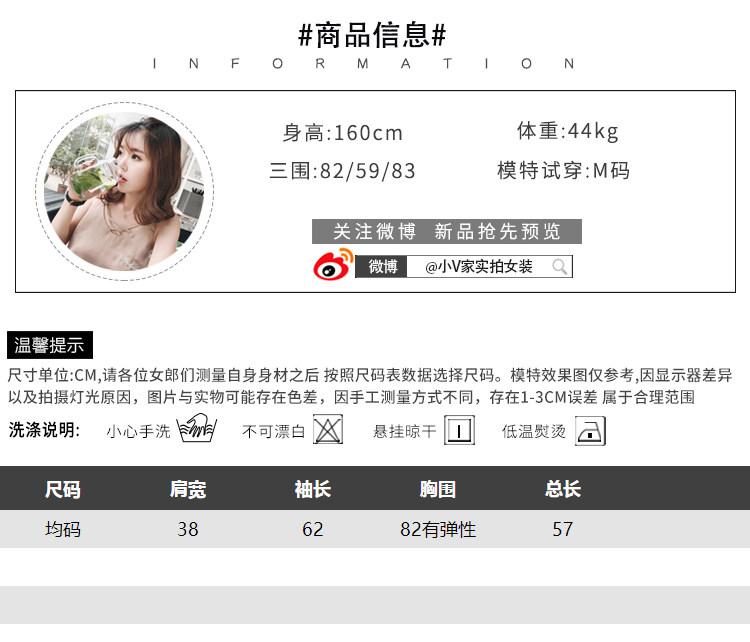Viewport: 750px width, 642px height.
Task: Select the 袖长 column header
Action: pyautogui.click(x=313, y=489)
